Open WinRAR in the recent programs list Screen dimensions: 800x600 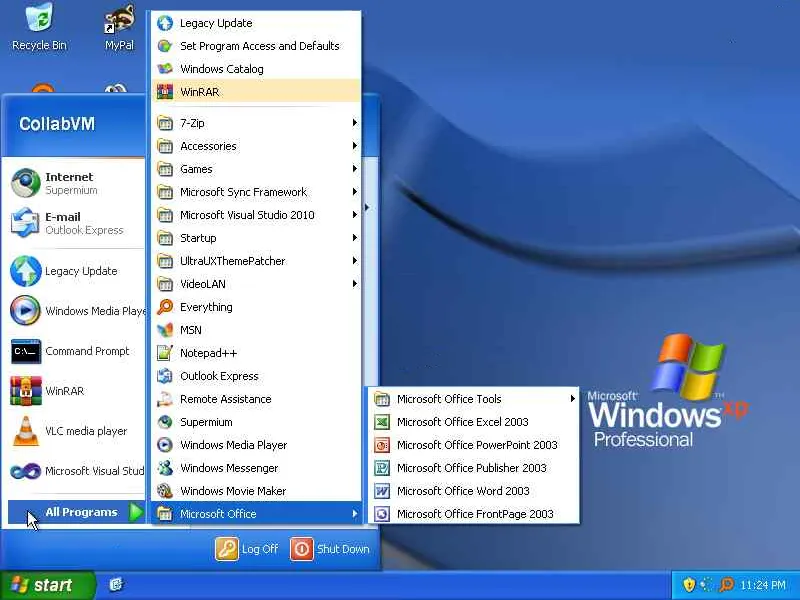[76, 391]
